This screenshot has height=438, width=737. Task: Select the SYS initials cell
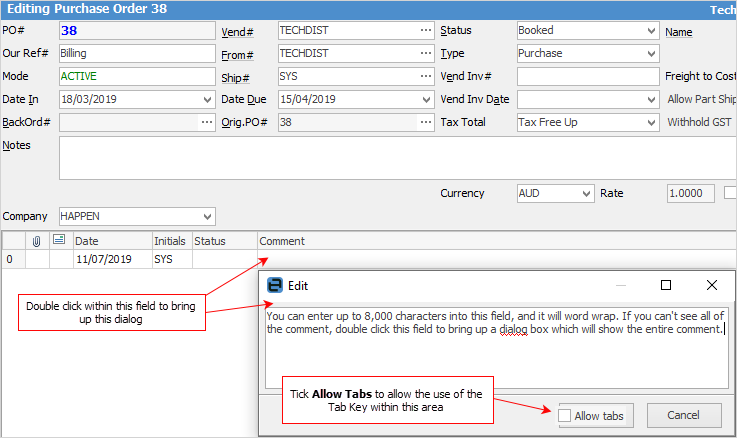click(x=172, y=259)
